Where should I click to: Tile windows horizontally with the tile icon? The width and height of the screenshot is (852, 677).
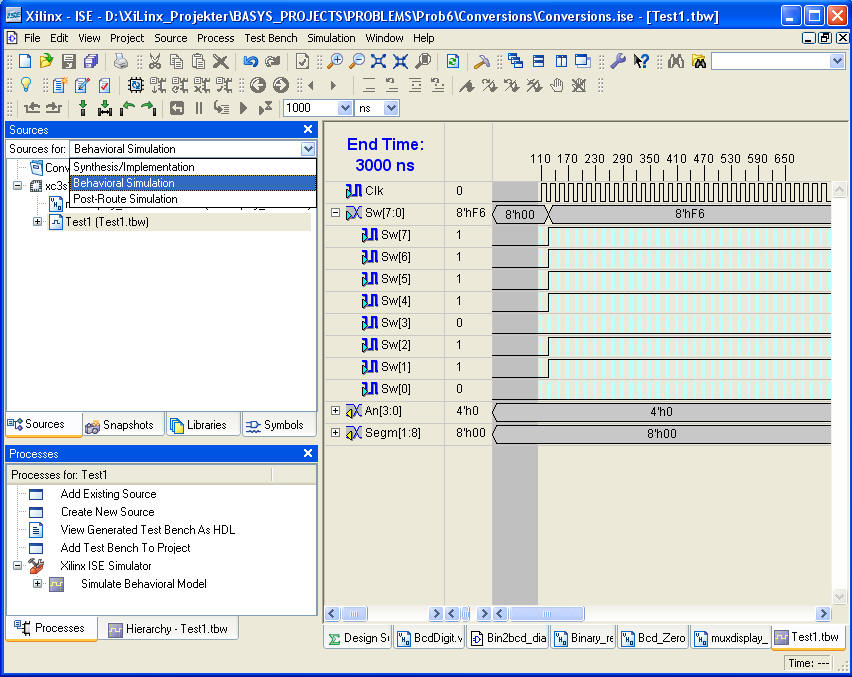coord(538,61)
